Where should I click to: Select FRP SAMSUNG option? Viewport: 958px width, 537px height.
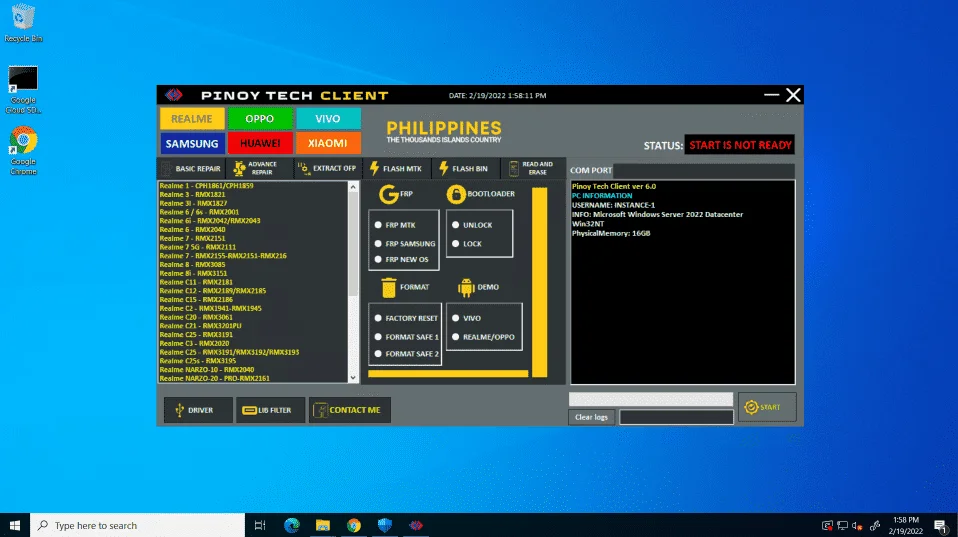tap(406, 244)
